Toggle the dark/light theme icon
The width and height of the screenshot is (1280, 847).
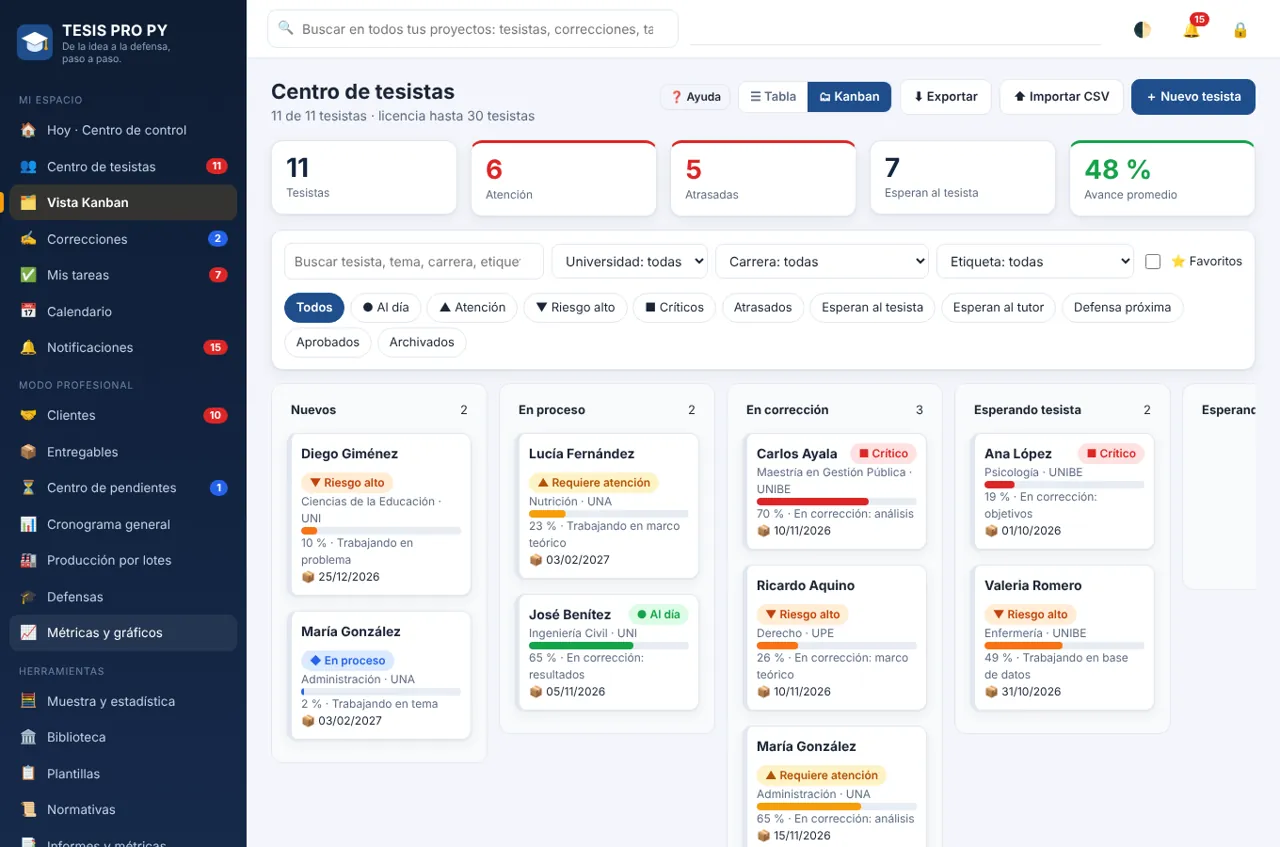1142,30
